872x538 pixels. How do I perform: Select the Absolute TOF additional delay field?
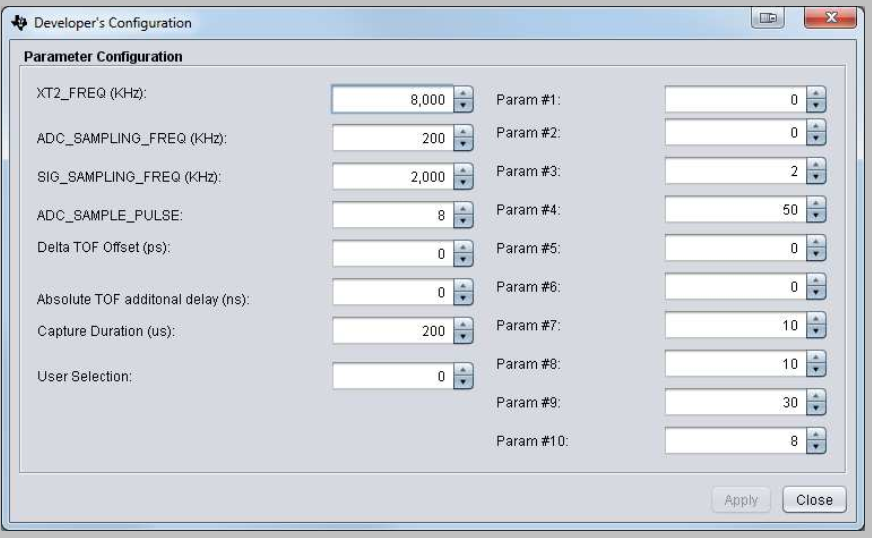point(392,292)
